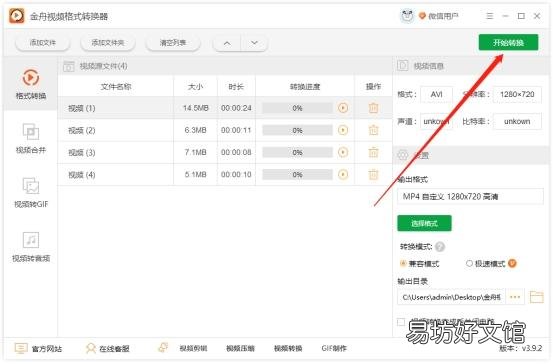The width and height of the screenshot is (553, 364).
Task: Play preview for 视频 (4)
Action: point(343,175)
